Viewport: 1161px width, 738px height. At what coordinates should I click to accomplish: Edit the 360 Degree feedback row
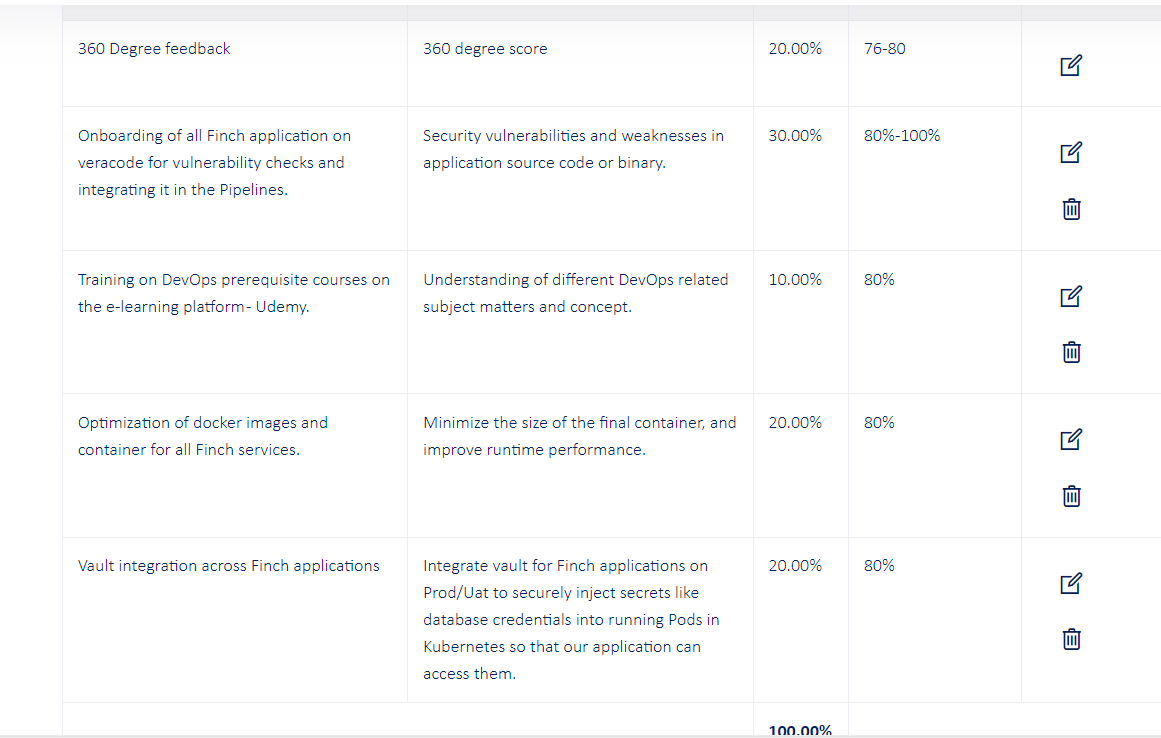[x=1070, y=66]
